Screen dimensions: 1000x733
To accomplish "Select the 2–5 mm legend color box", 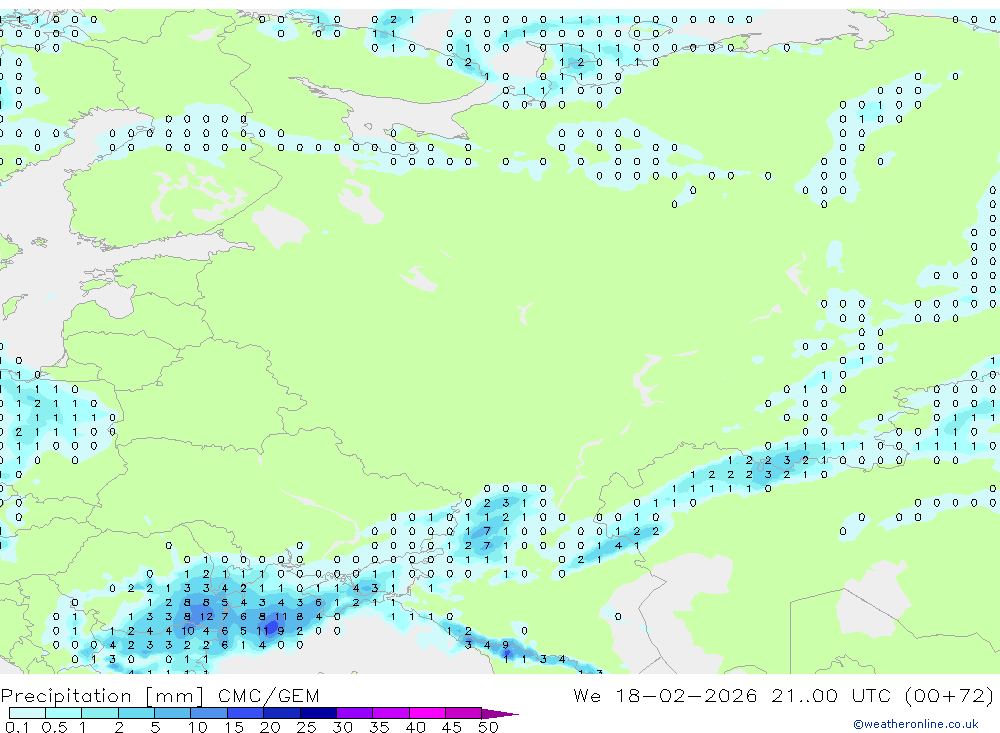I will coord(136,713).
